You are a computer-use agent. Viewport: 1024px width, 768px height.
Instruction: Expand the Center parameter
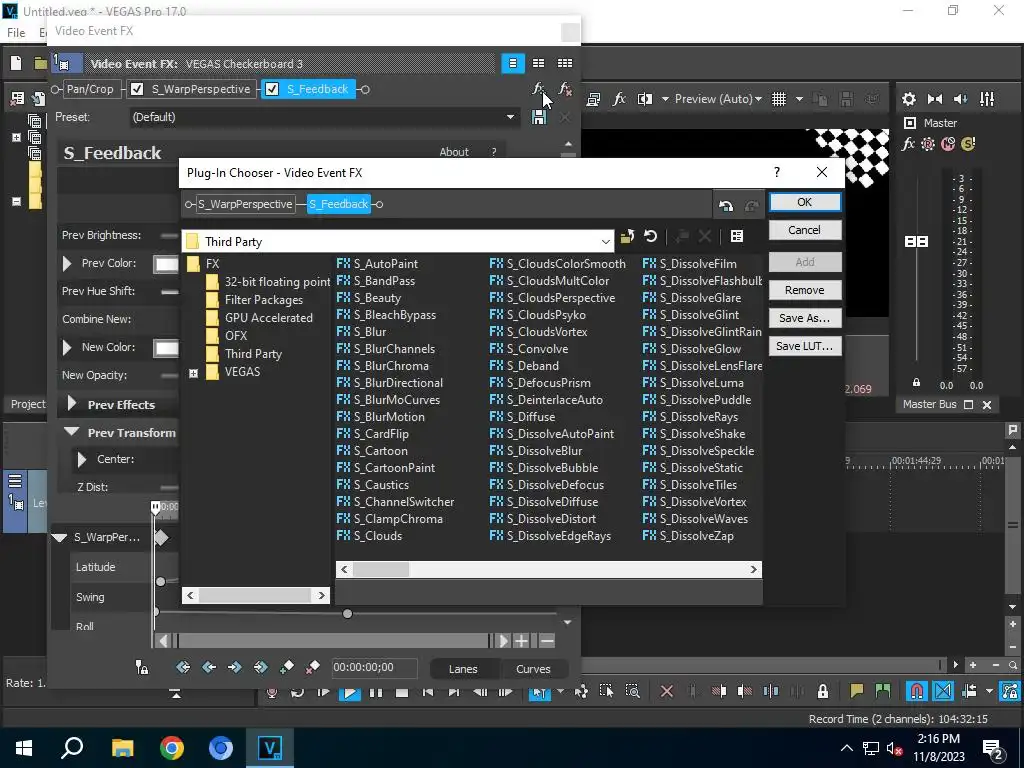[x=82, y=459]
